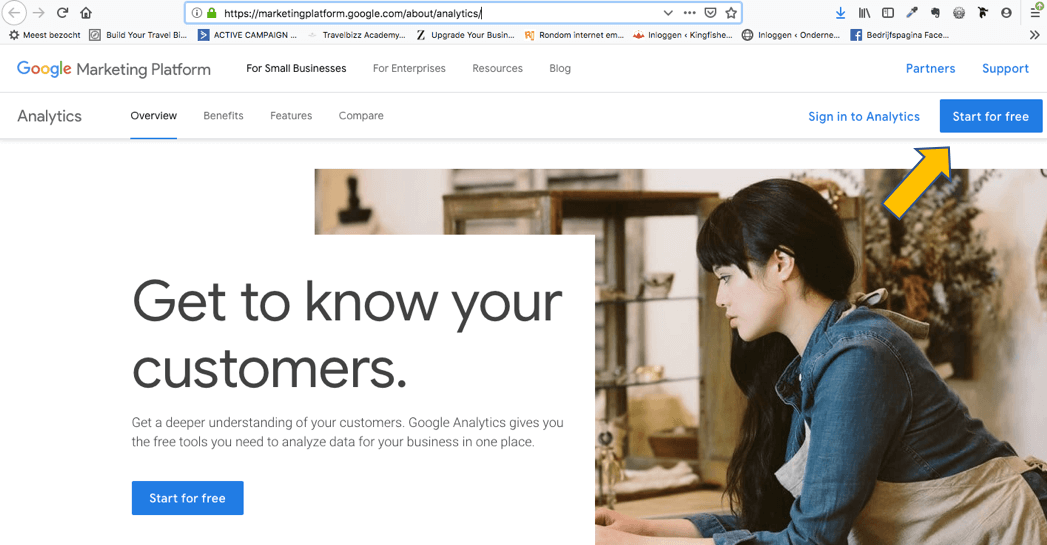Open the Upgrade Your Busin... bookmark

click(465, 35)
